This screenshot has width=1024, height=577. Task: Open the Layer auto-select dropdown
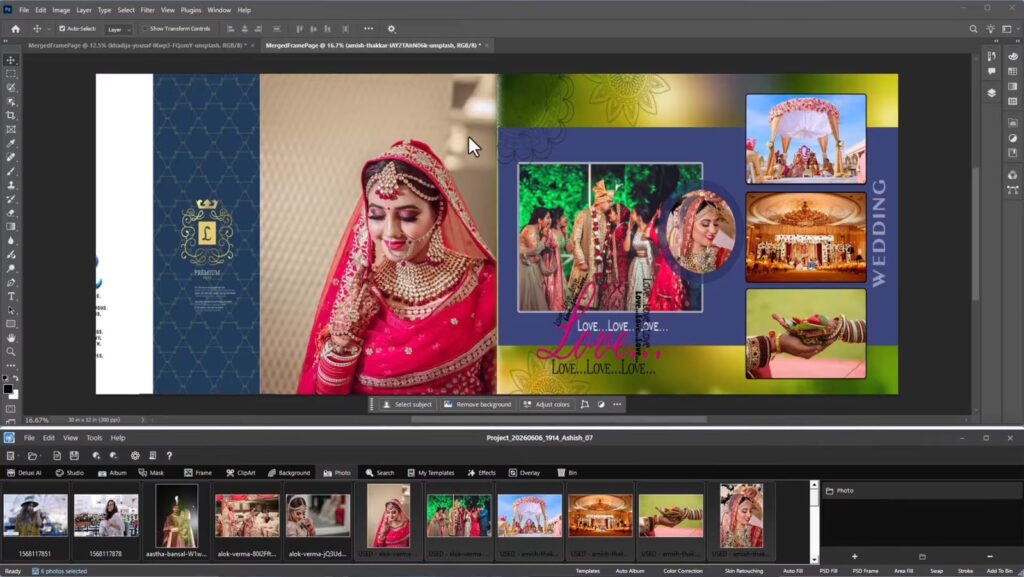[119, 29]
